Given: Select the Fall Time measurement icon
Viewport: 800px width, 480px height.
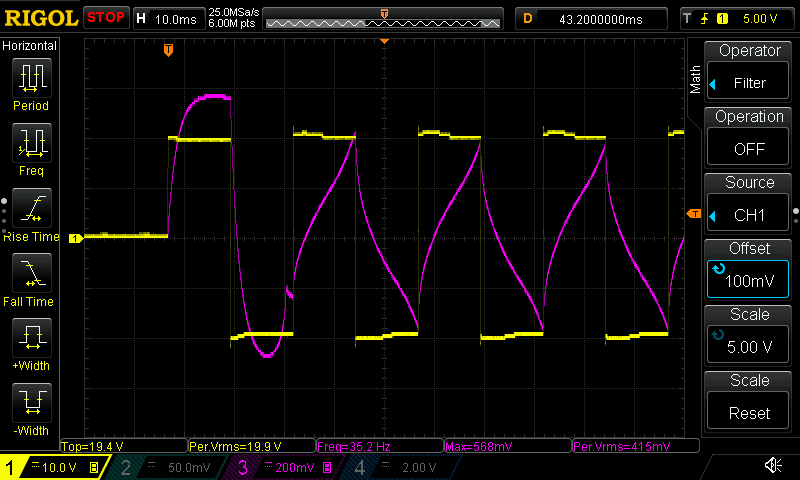Looking at the screenshot, I should pos(32,273).
